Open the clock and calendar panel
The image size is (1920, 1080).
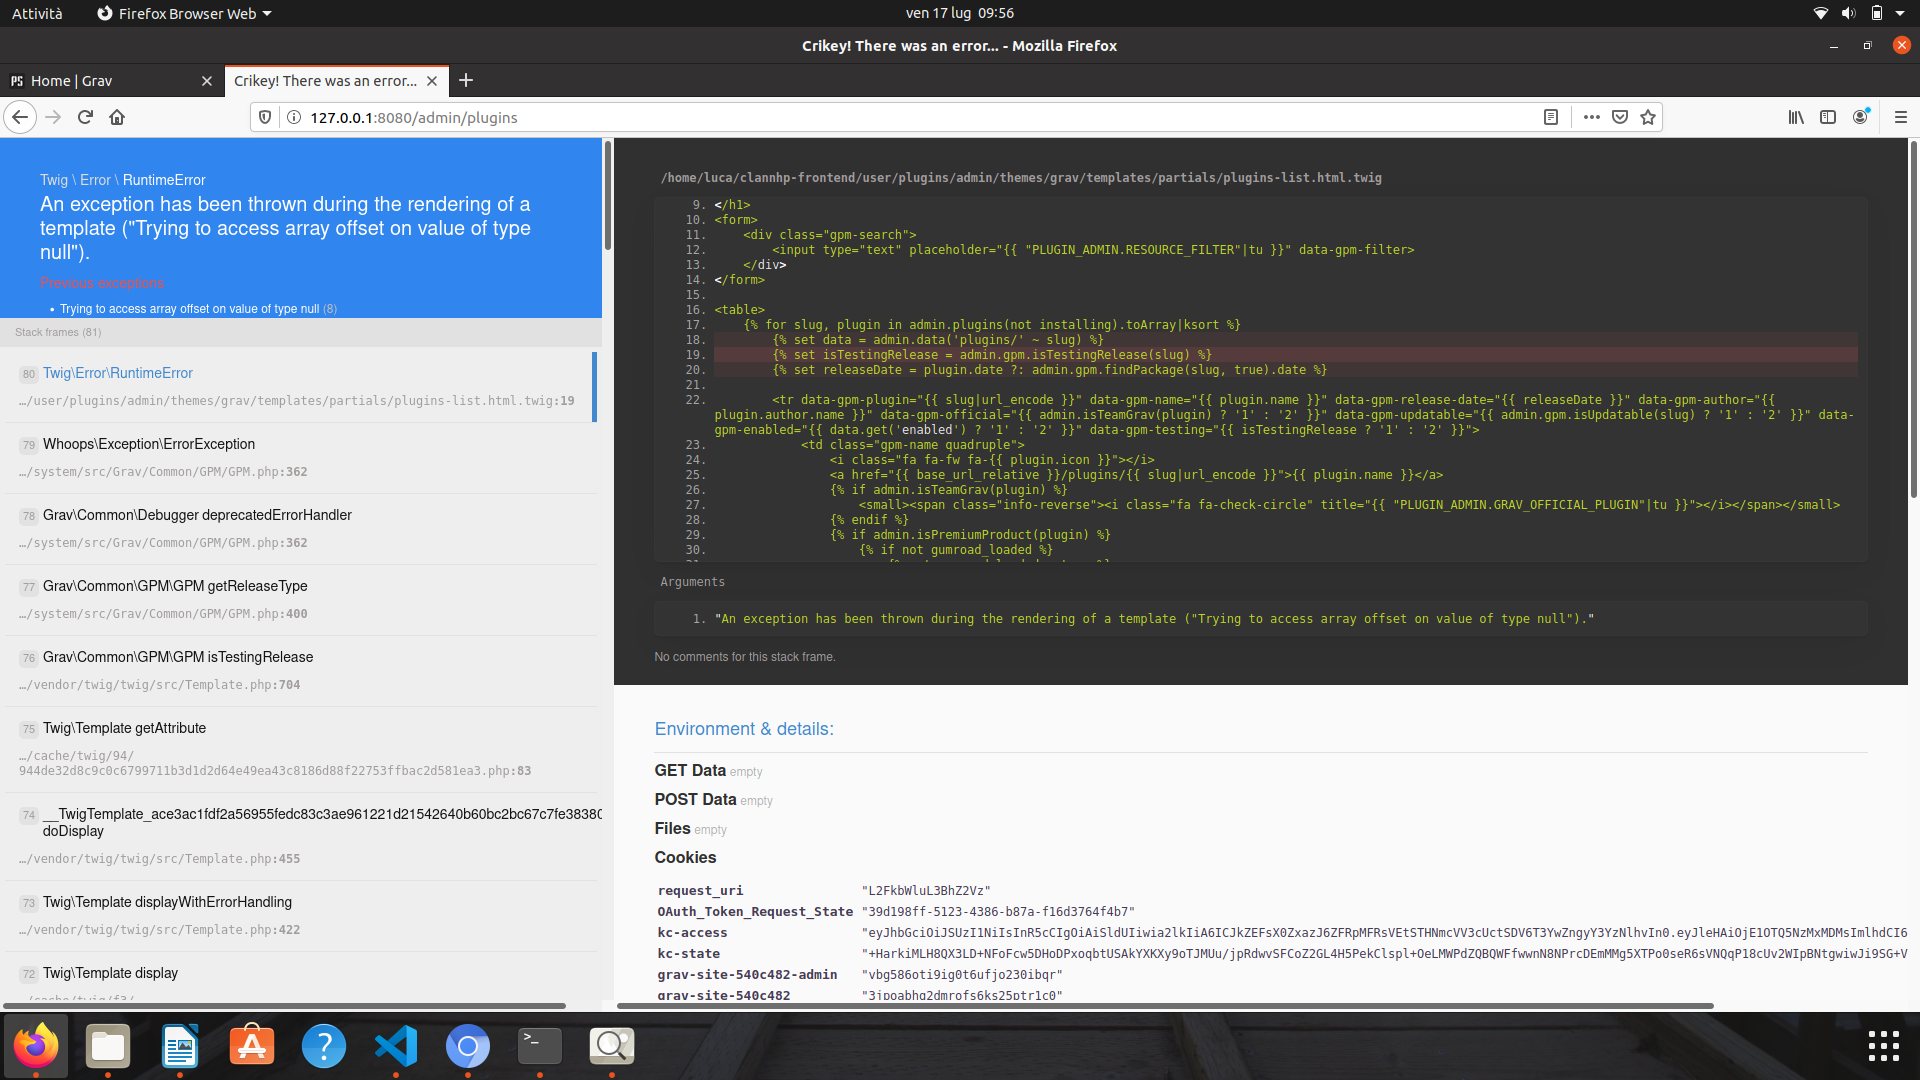[x=960, y=13]
